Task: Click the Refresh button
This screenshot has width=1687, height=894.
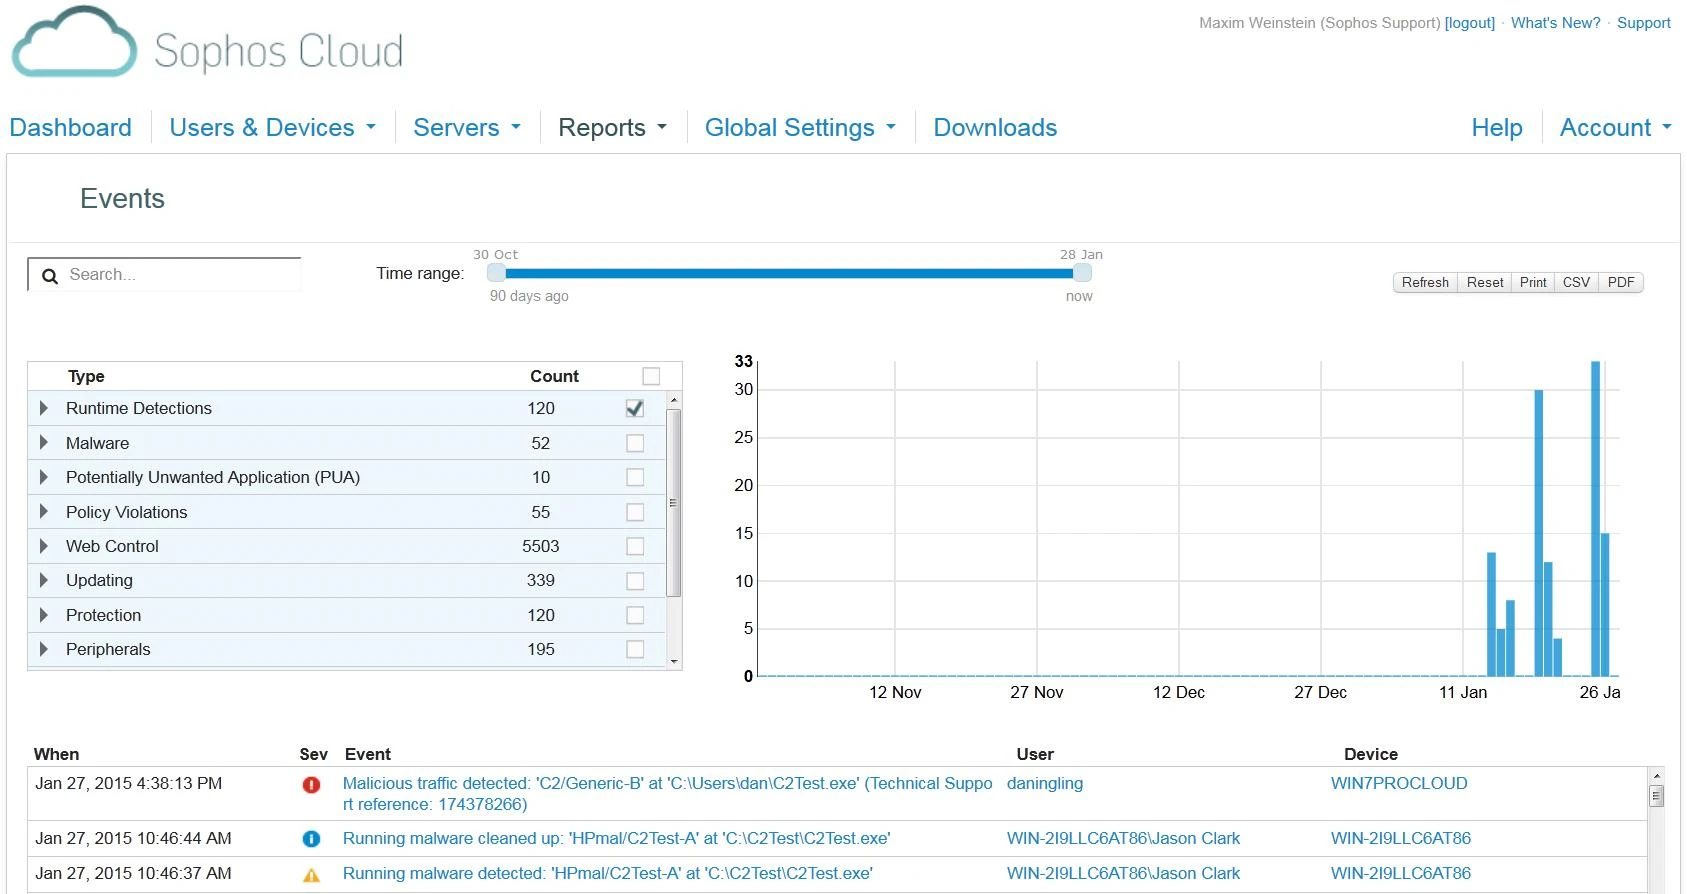Action: [x=1425, y=283]
